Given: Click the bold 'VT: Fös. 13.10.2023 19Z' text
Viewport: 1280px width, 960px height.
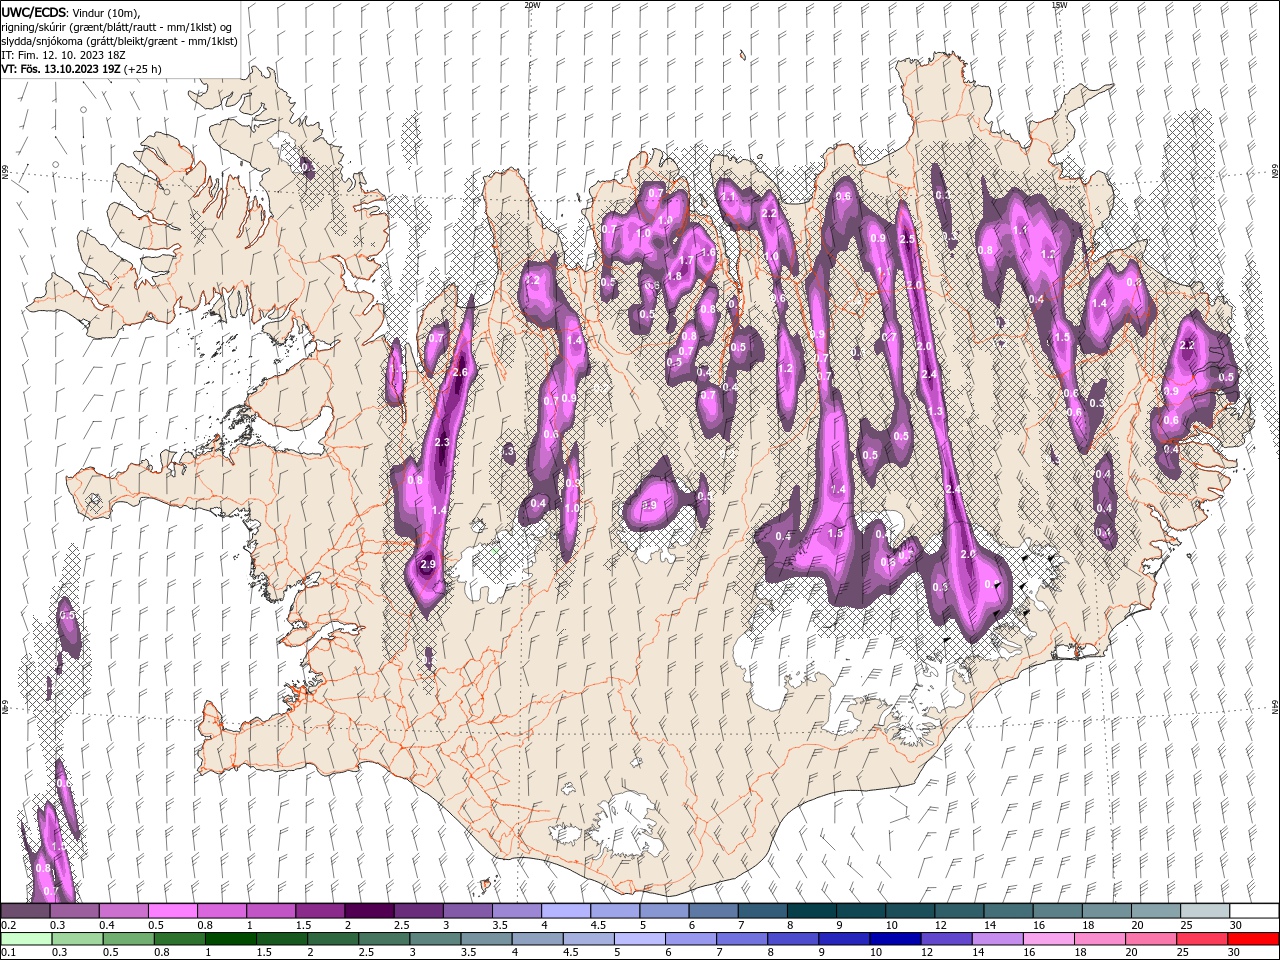Looking at the screenshot, I should pyautogui.click(x=62, y=69).
